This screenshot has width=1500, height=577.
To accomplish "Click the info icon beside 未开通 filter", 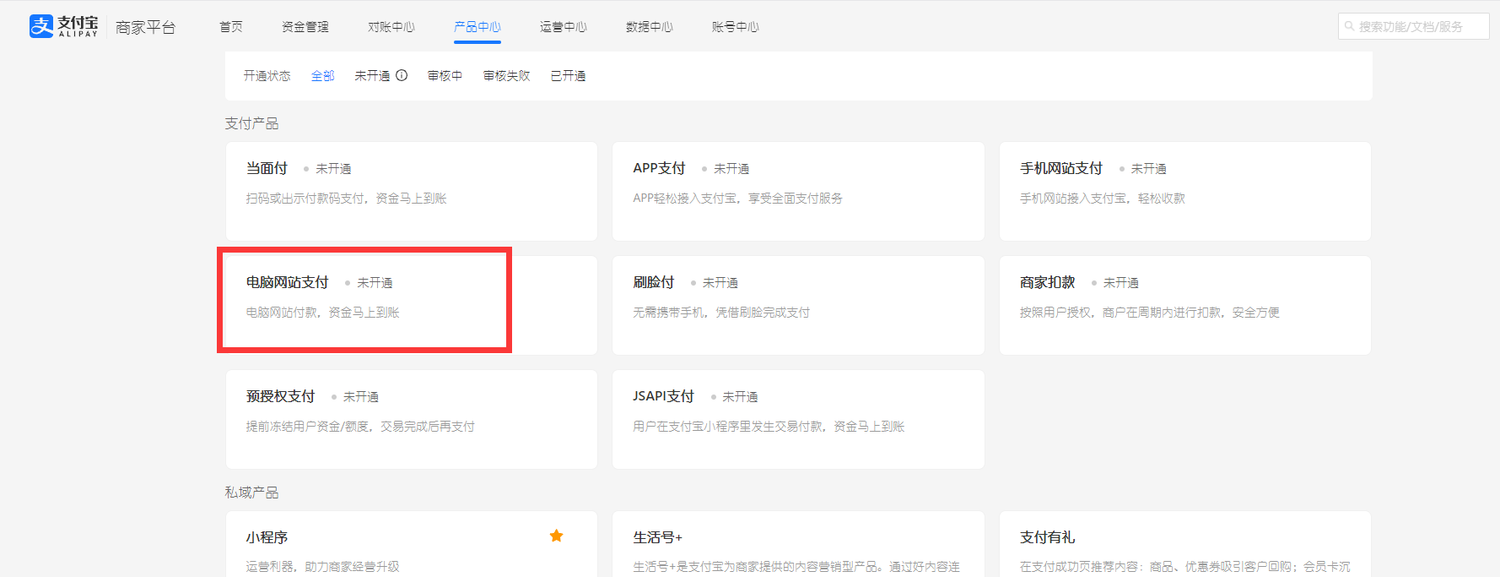I will [402, 75].
